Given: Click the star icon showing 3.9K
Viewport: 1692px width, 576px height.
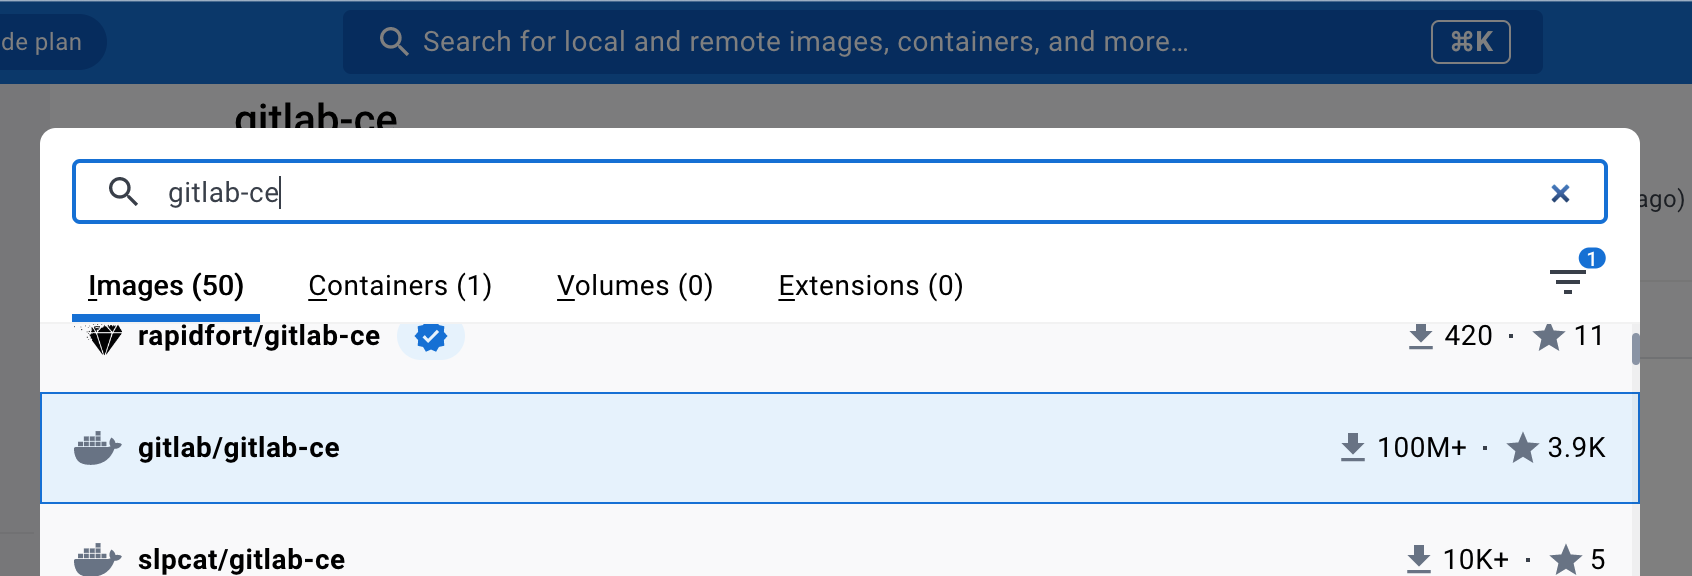Looking at the screenshot, I should (x=1522, y=447).
